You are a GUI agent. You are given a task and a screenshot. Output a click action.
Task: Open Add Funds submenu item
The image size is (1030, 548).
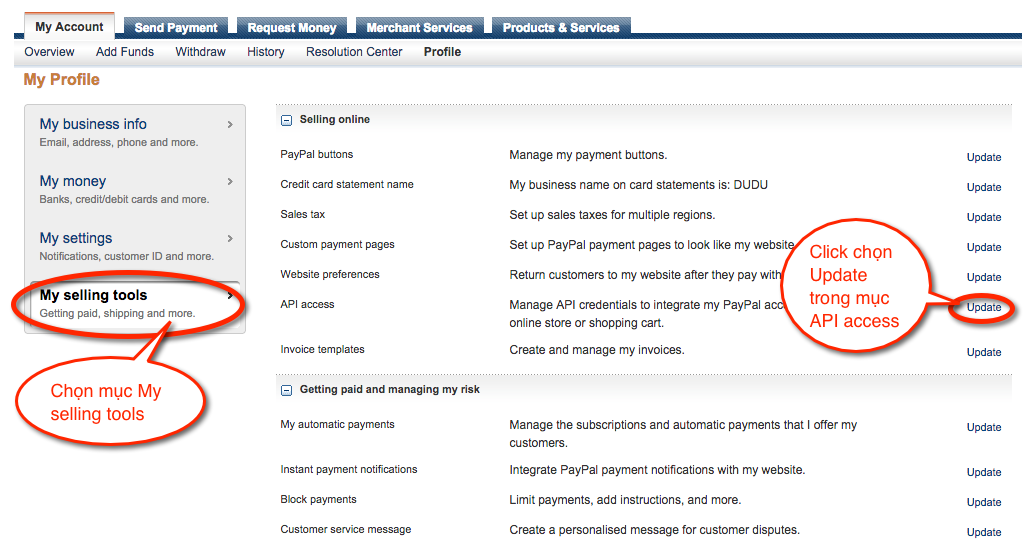coord(125,52)
